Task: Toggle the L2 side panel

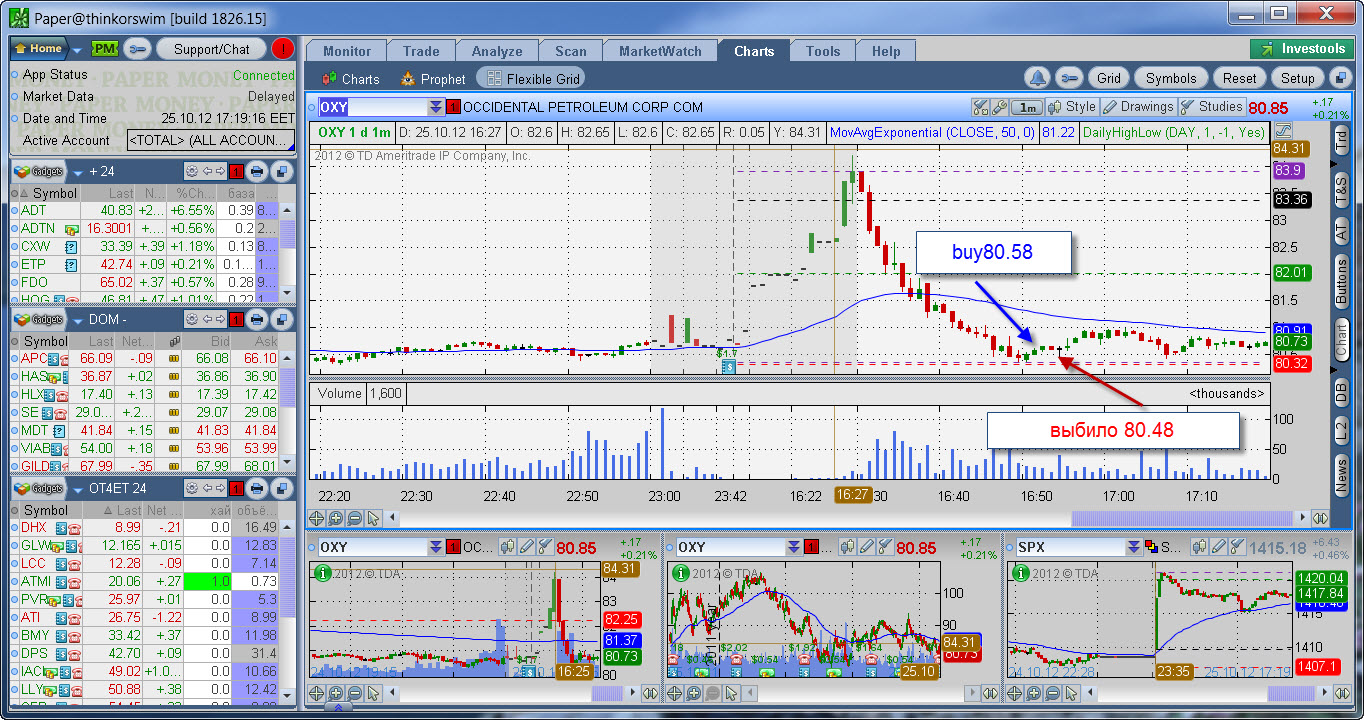Action: tap(1342, 432)
